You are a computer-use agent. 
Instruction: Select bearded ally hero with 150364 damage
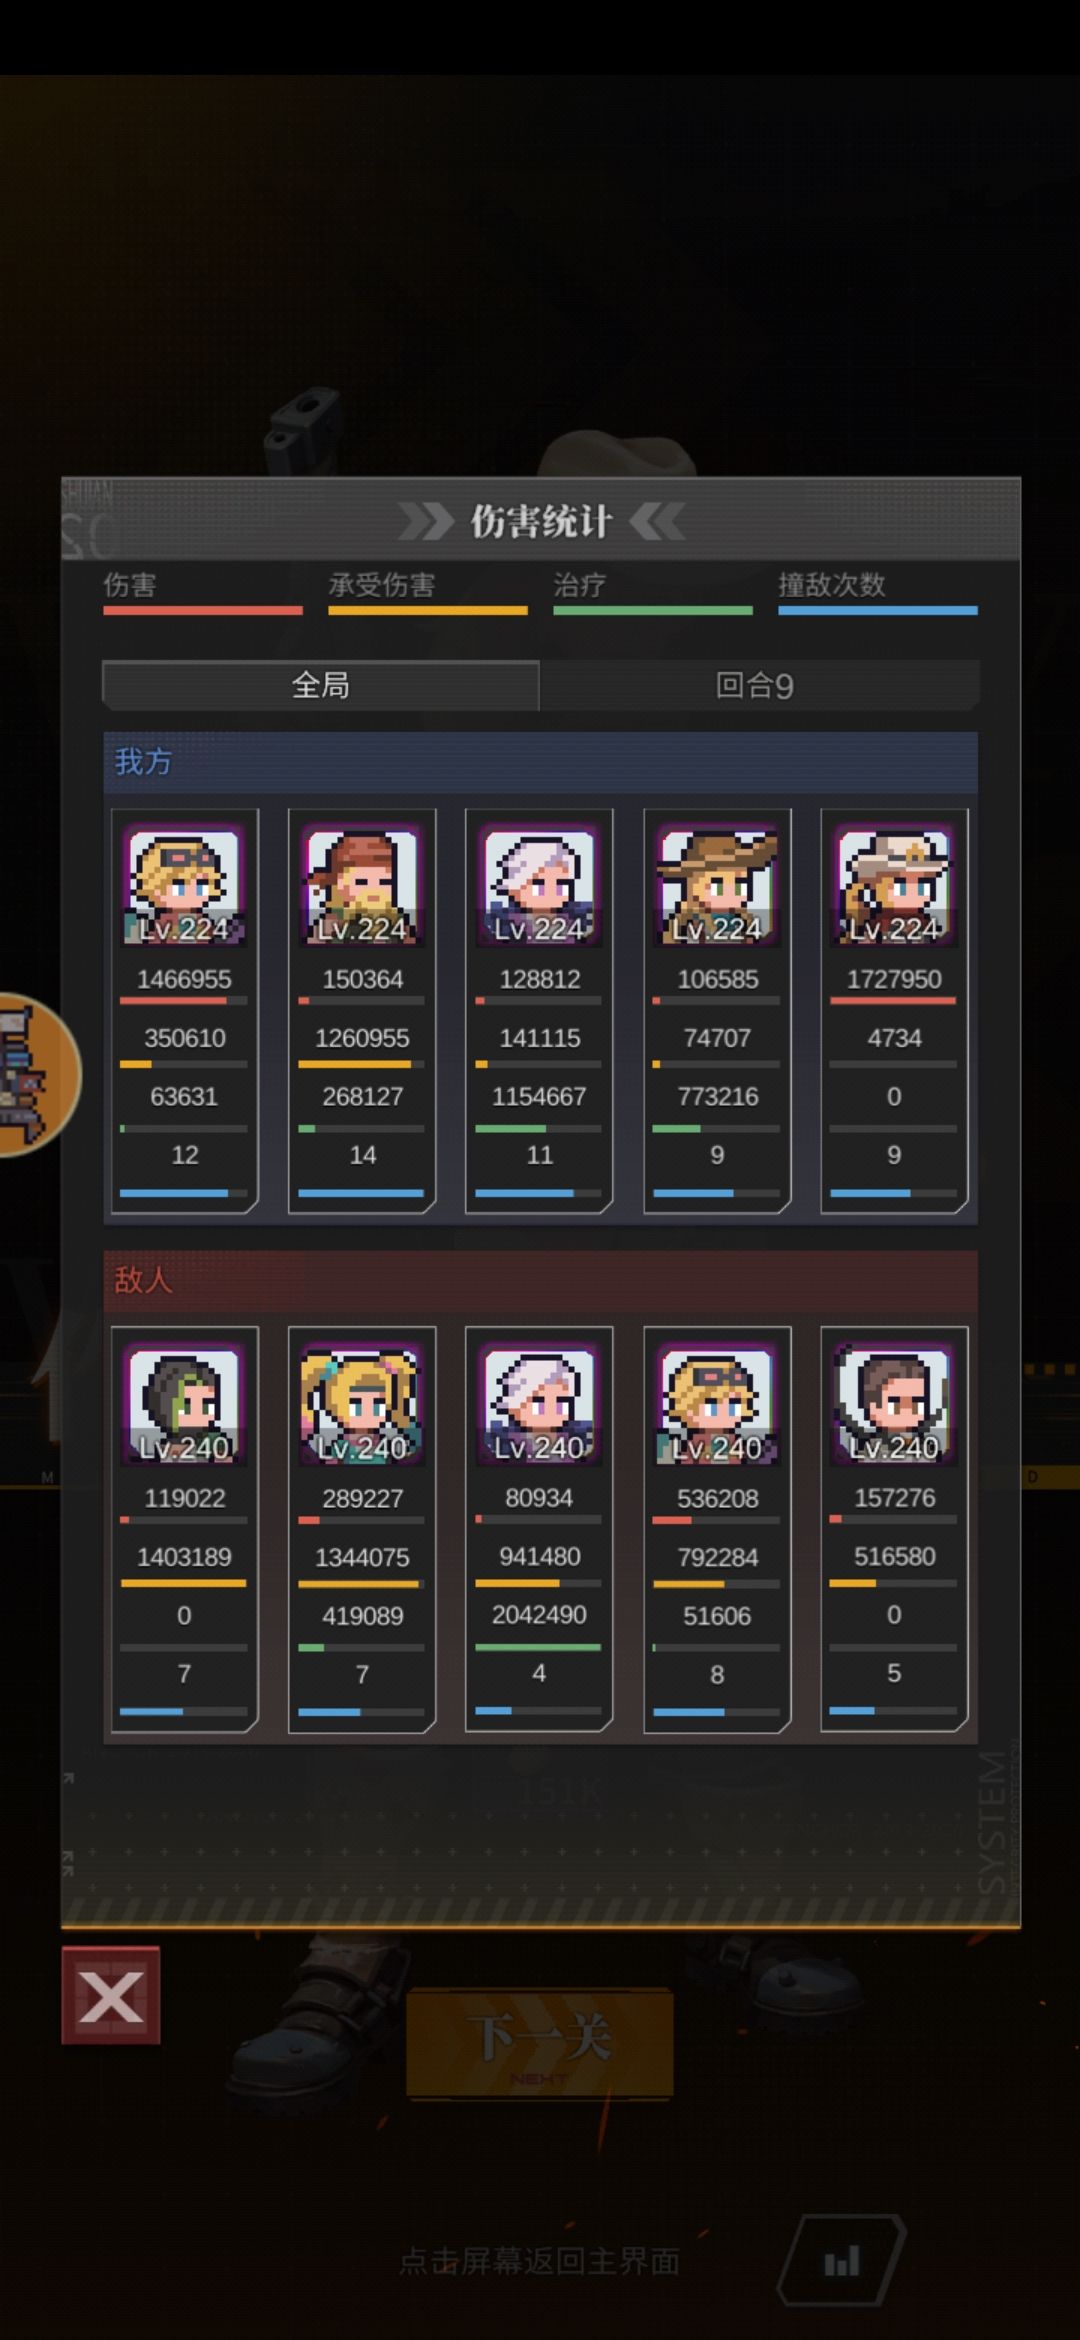coord(362,886)
